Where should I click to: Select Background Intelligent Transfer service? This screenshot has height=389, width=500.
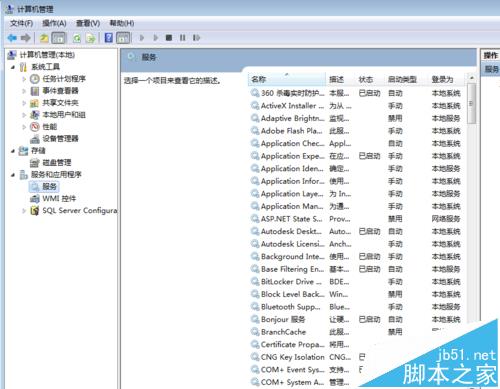[356, 257]
